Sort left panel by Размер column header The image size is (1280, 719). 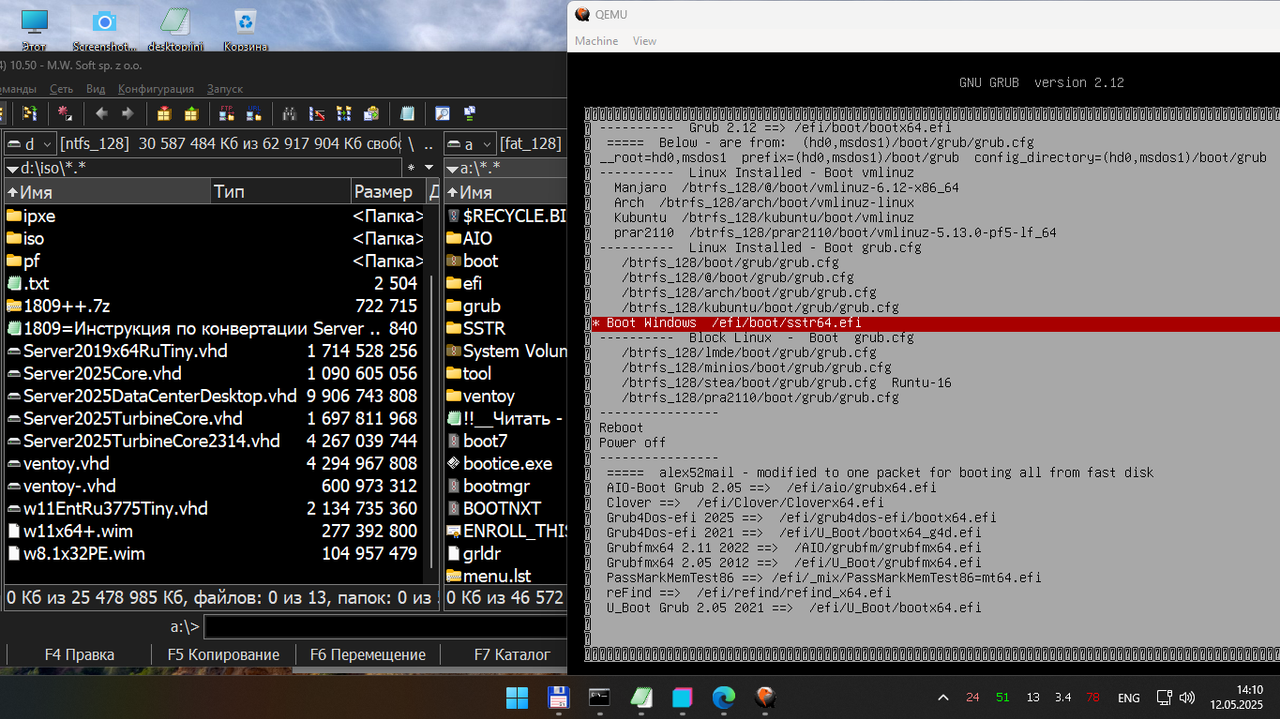[x=388, y=191]
